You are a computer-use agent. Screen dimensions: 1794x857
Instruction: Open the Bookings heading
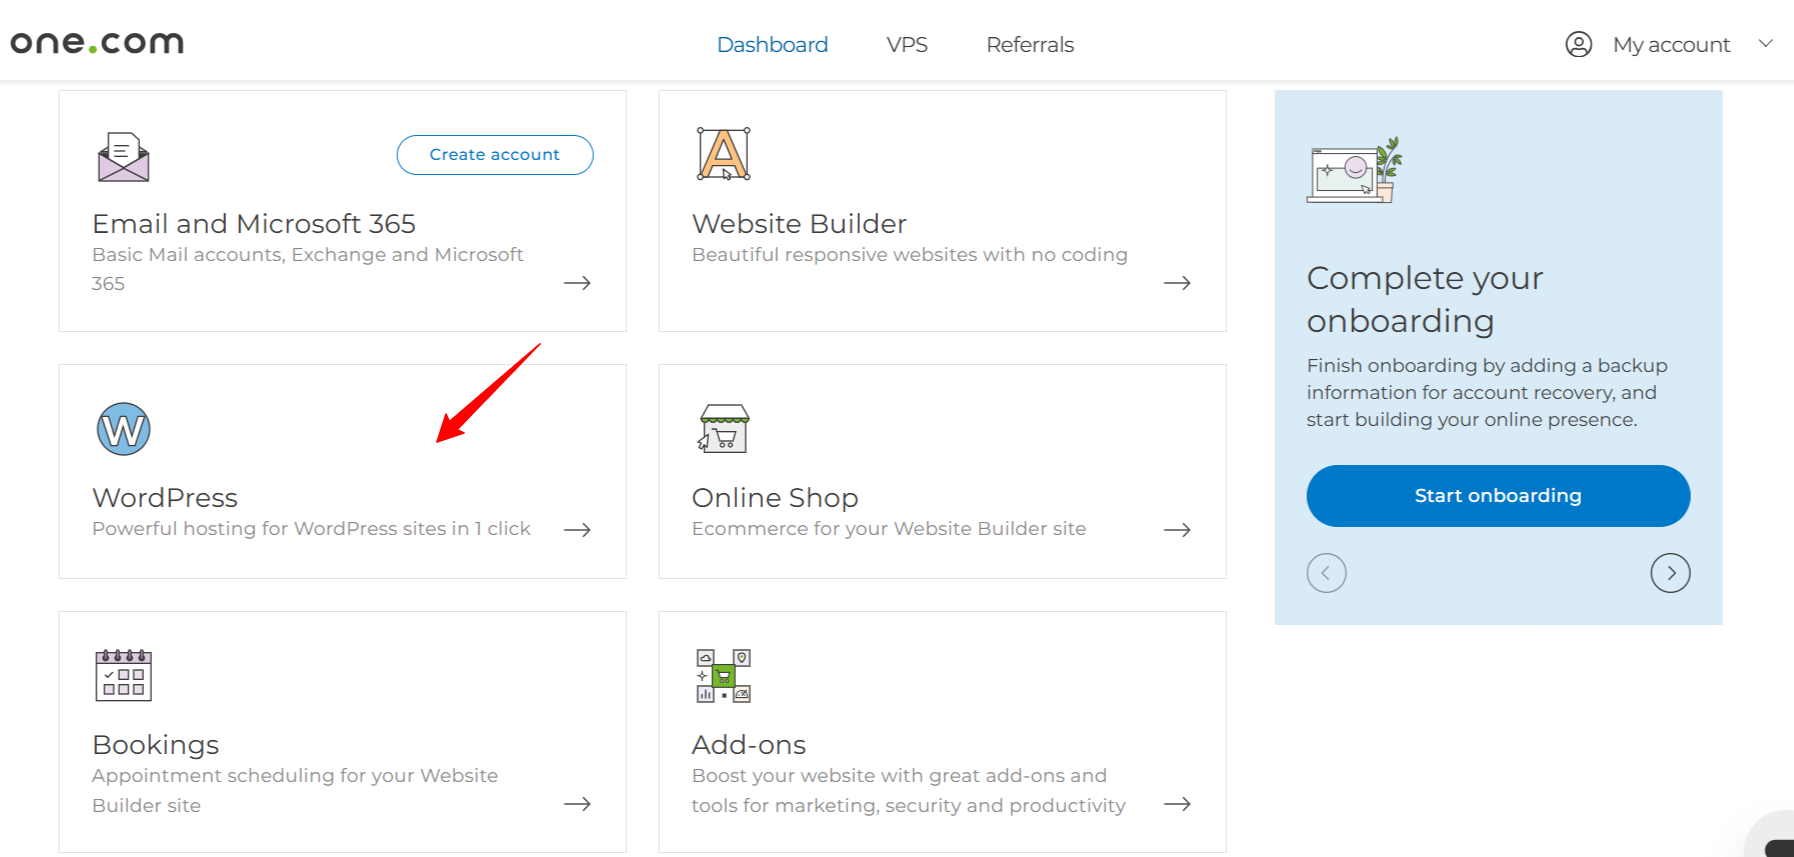(x=155, y=744)
